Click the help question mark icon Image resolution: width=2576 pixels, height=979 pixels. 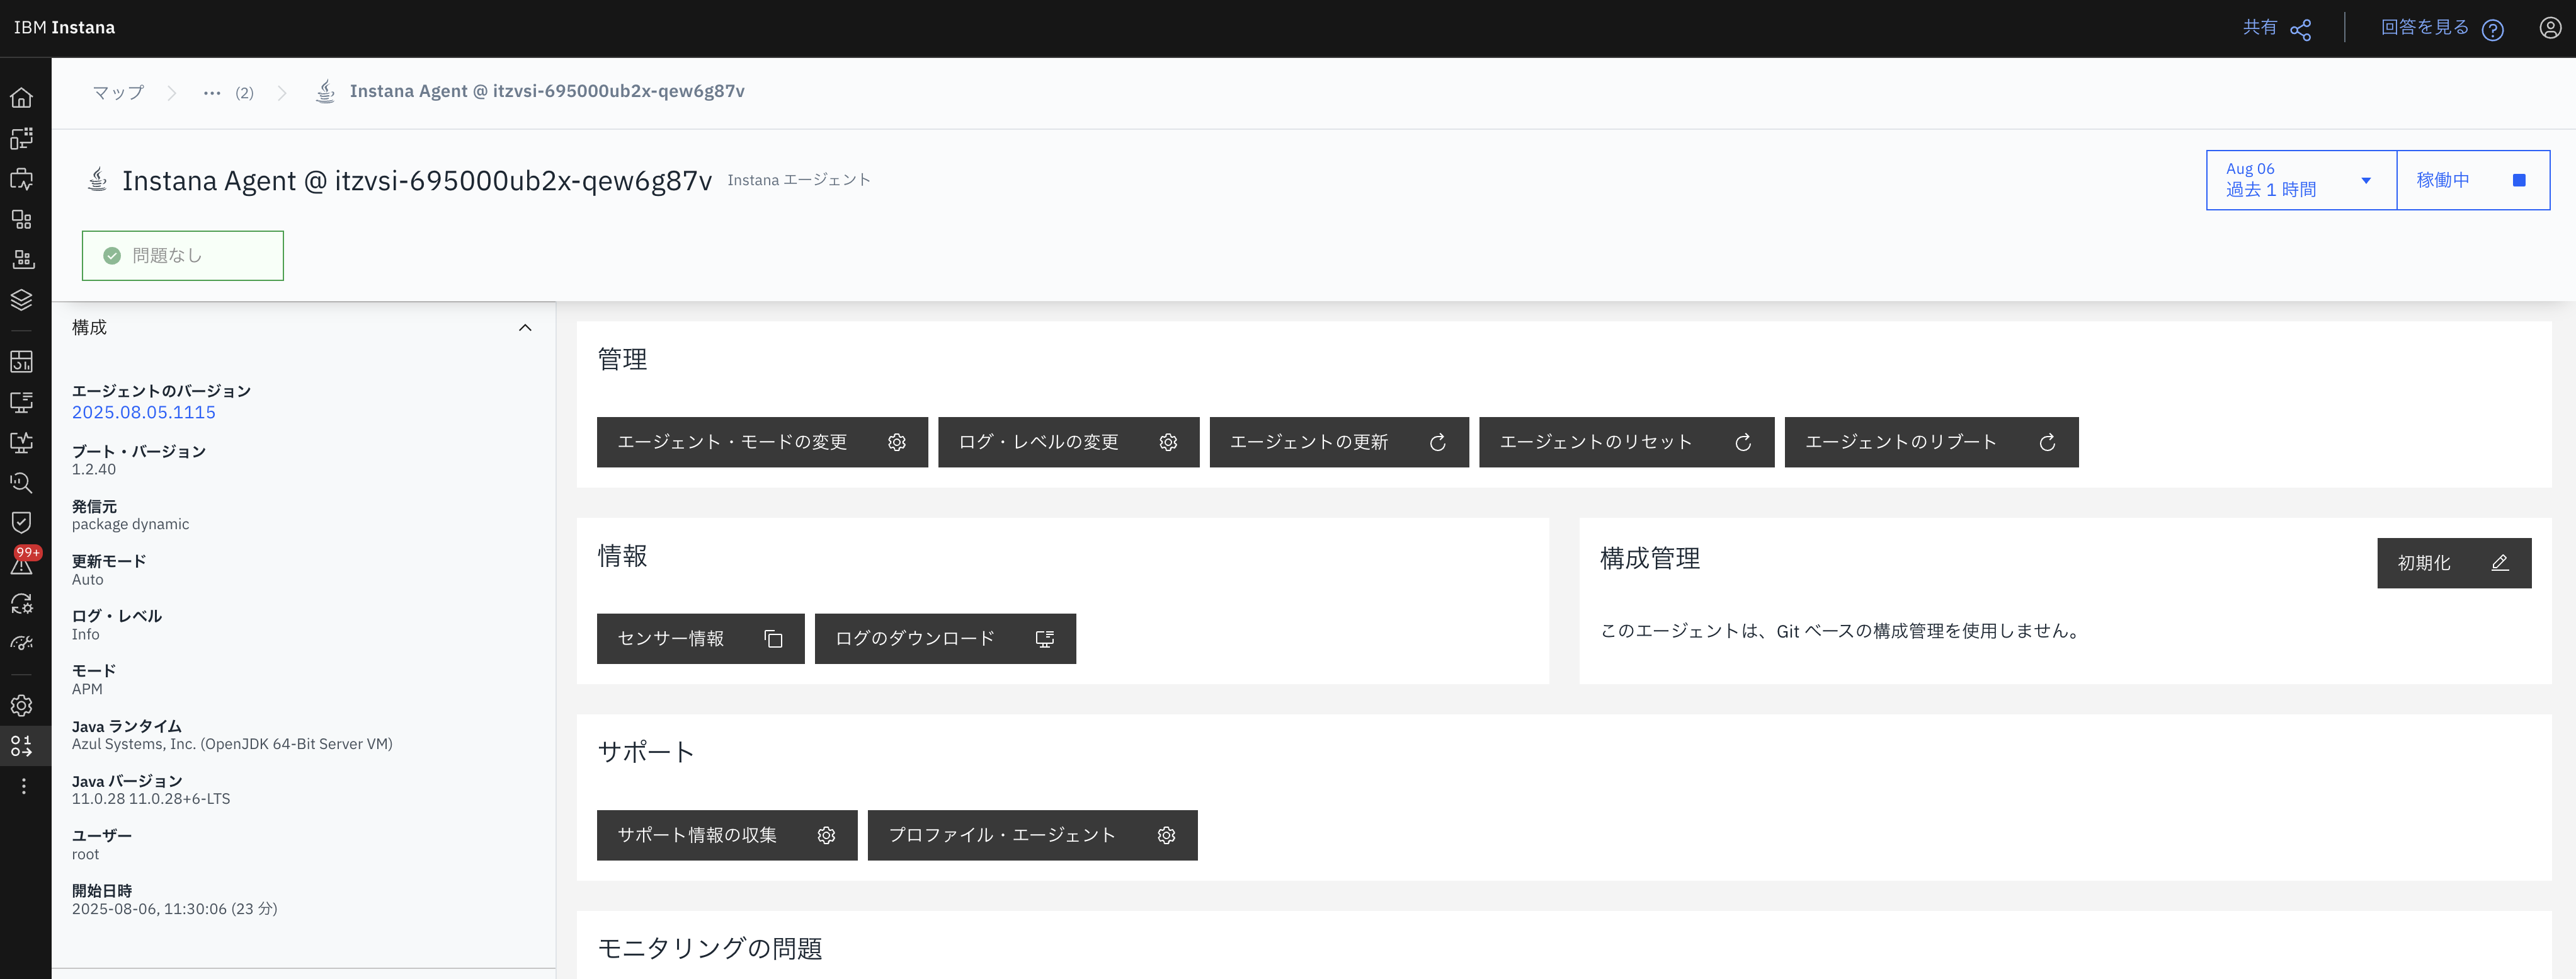pyautogui.click(x=2493, y=29)
